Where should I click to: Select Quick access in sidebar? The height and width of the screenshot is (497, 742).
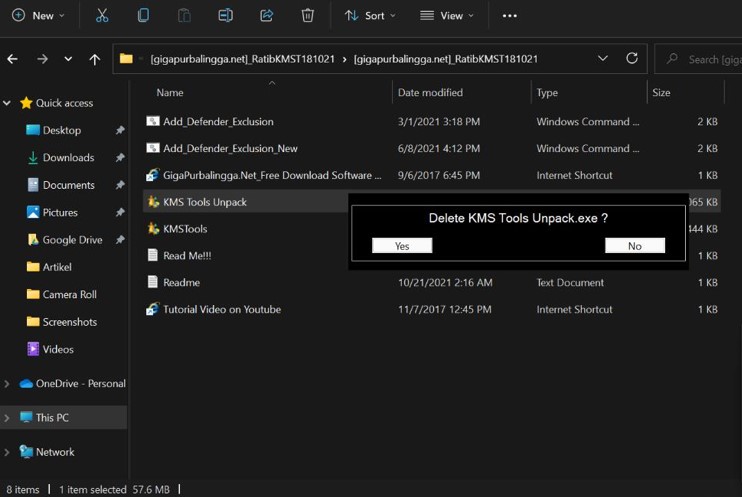pyautogui.click(x=64, y=103)
